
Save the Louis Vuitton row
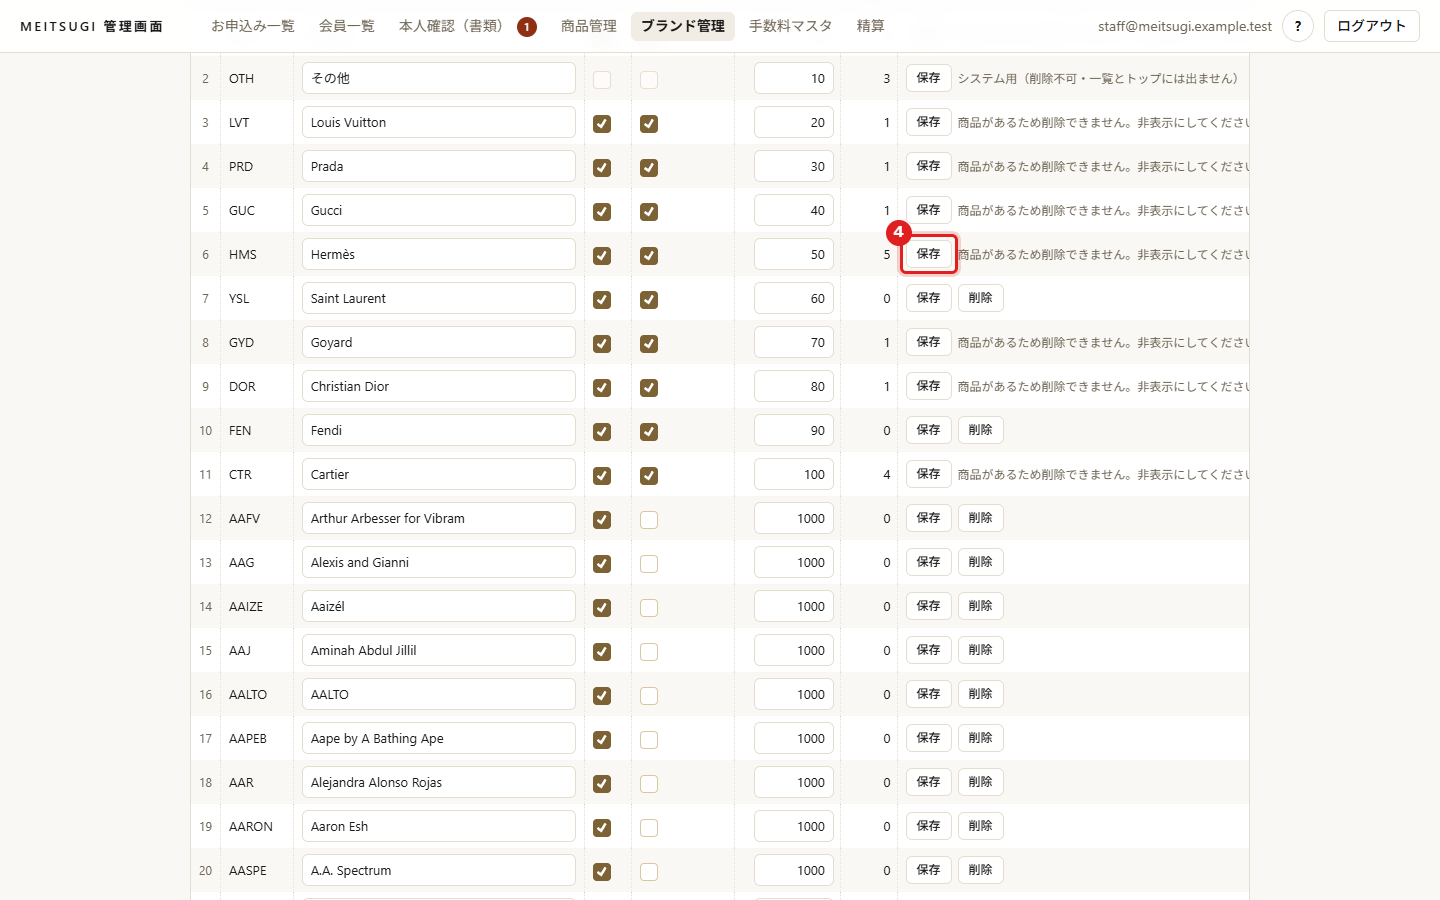[x=929, y=122]
